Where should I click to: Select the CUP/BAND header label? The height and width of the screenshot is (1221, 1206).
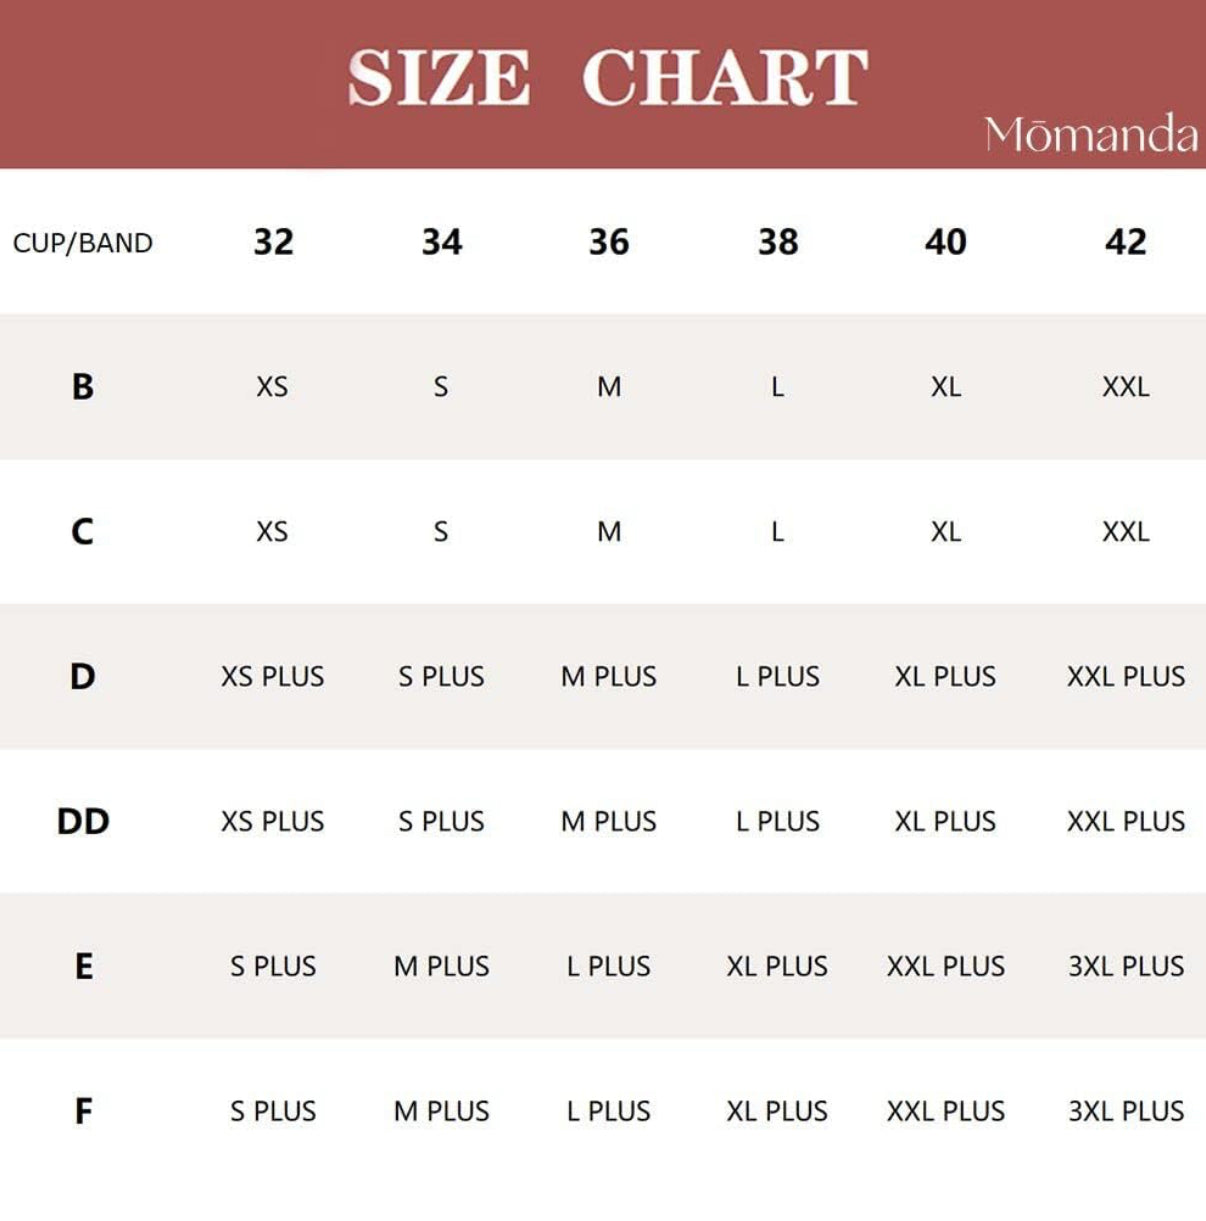(82, 243)
